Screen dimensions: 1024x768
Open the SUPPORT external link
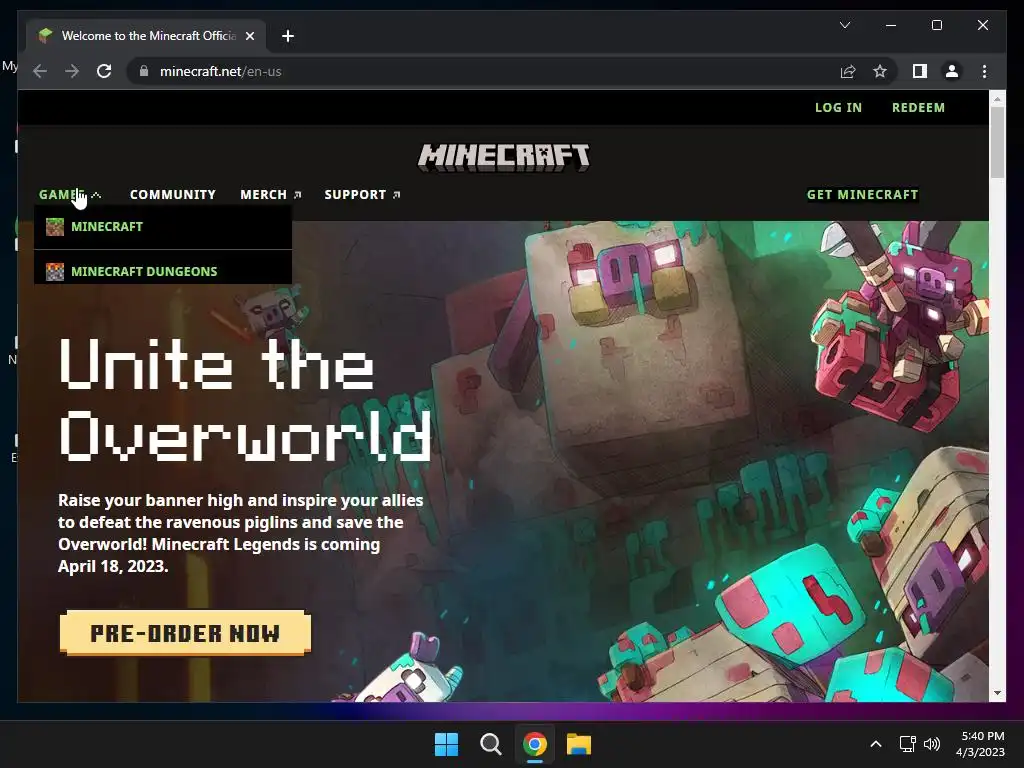click(x=362, y=195)
